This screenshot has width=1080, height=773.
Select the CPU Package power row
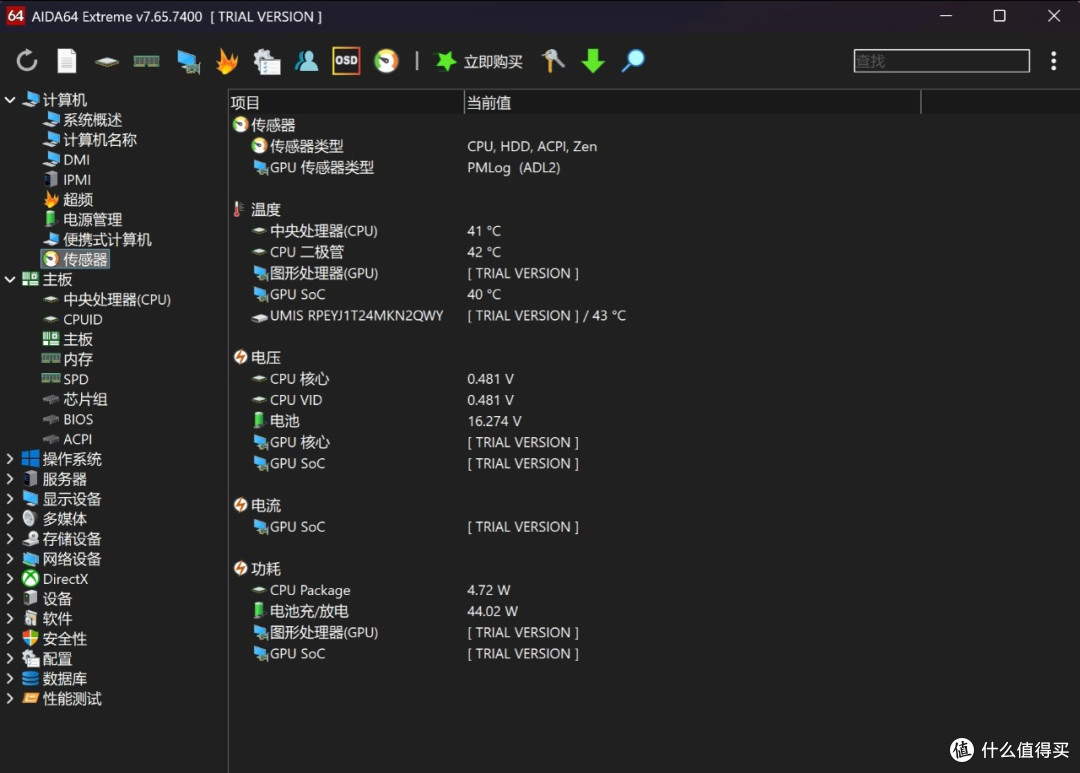[x=382, y=590]
